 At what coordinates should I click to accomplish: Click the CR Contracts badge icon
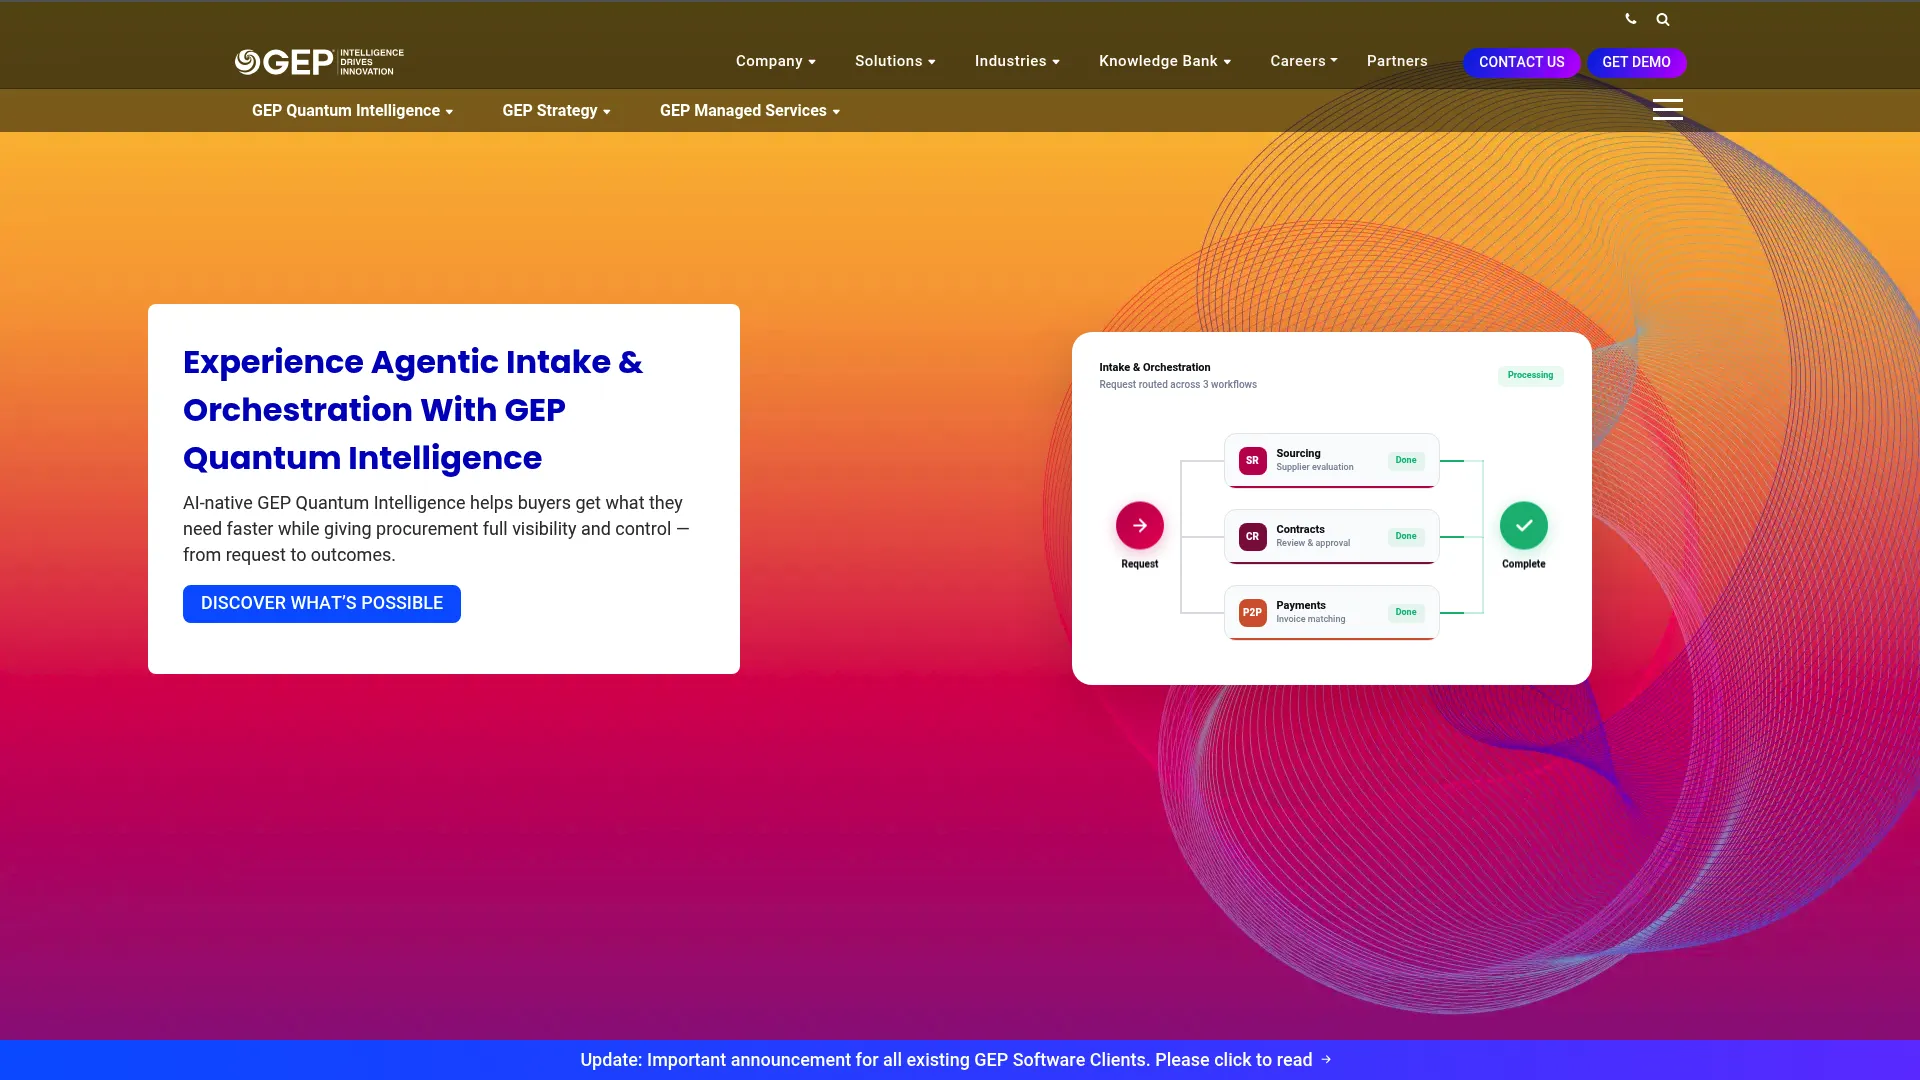click(x=1252, y=537)
